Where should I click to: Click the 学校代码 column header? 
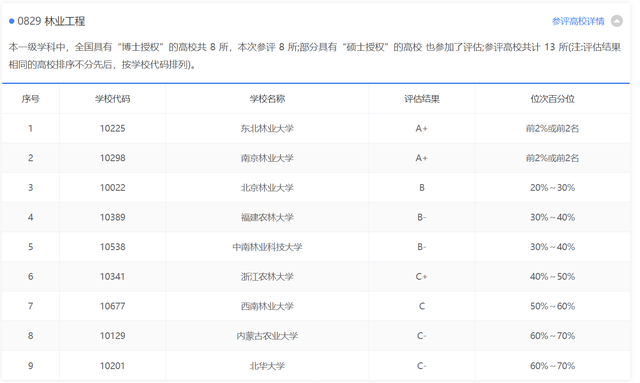pyautogui.click(x=113, y=99)
